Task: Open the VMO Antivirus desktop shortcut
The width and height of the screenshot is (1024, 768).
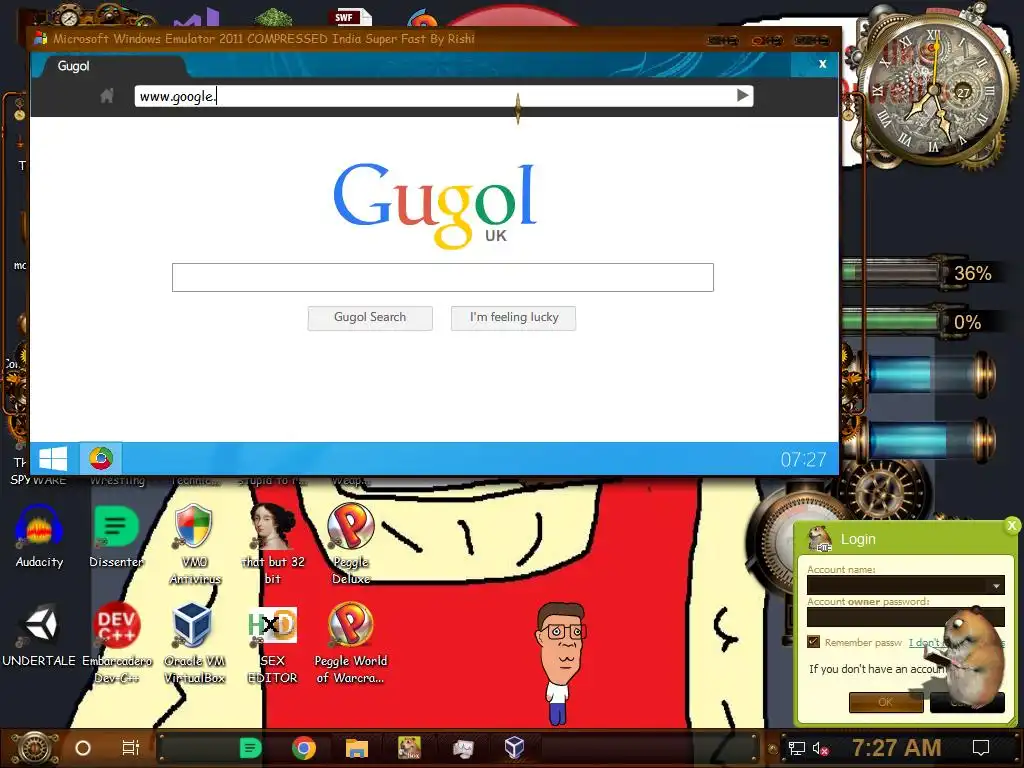Action: click(x=194, y=544)
